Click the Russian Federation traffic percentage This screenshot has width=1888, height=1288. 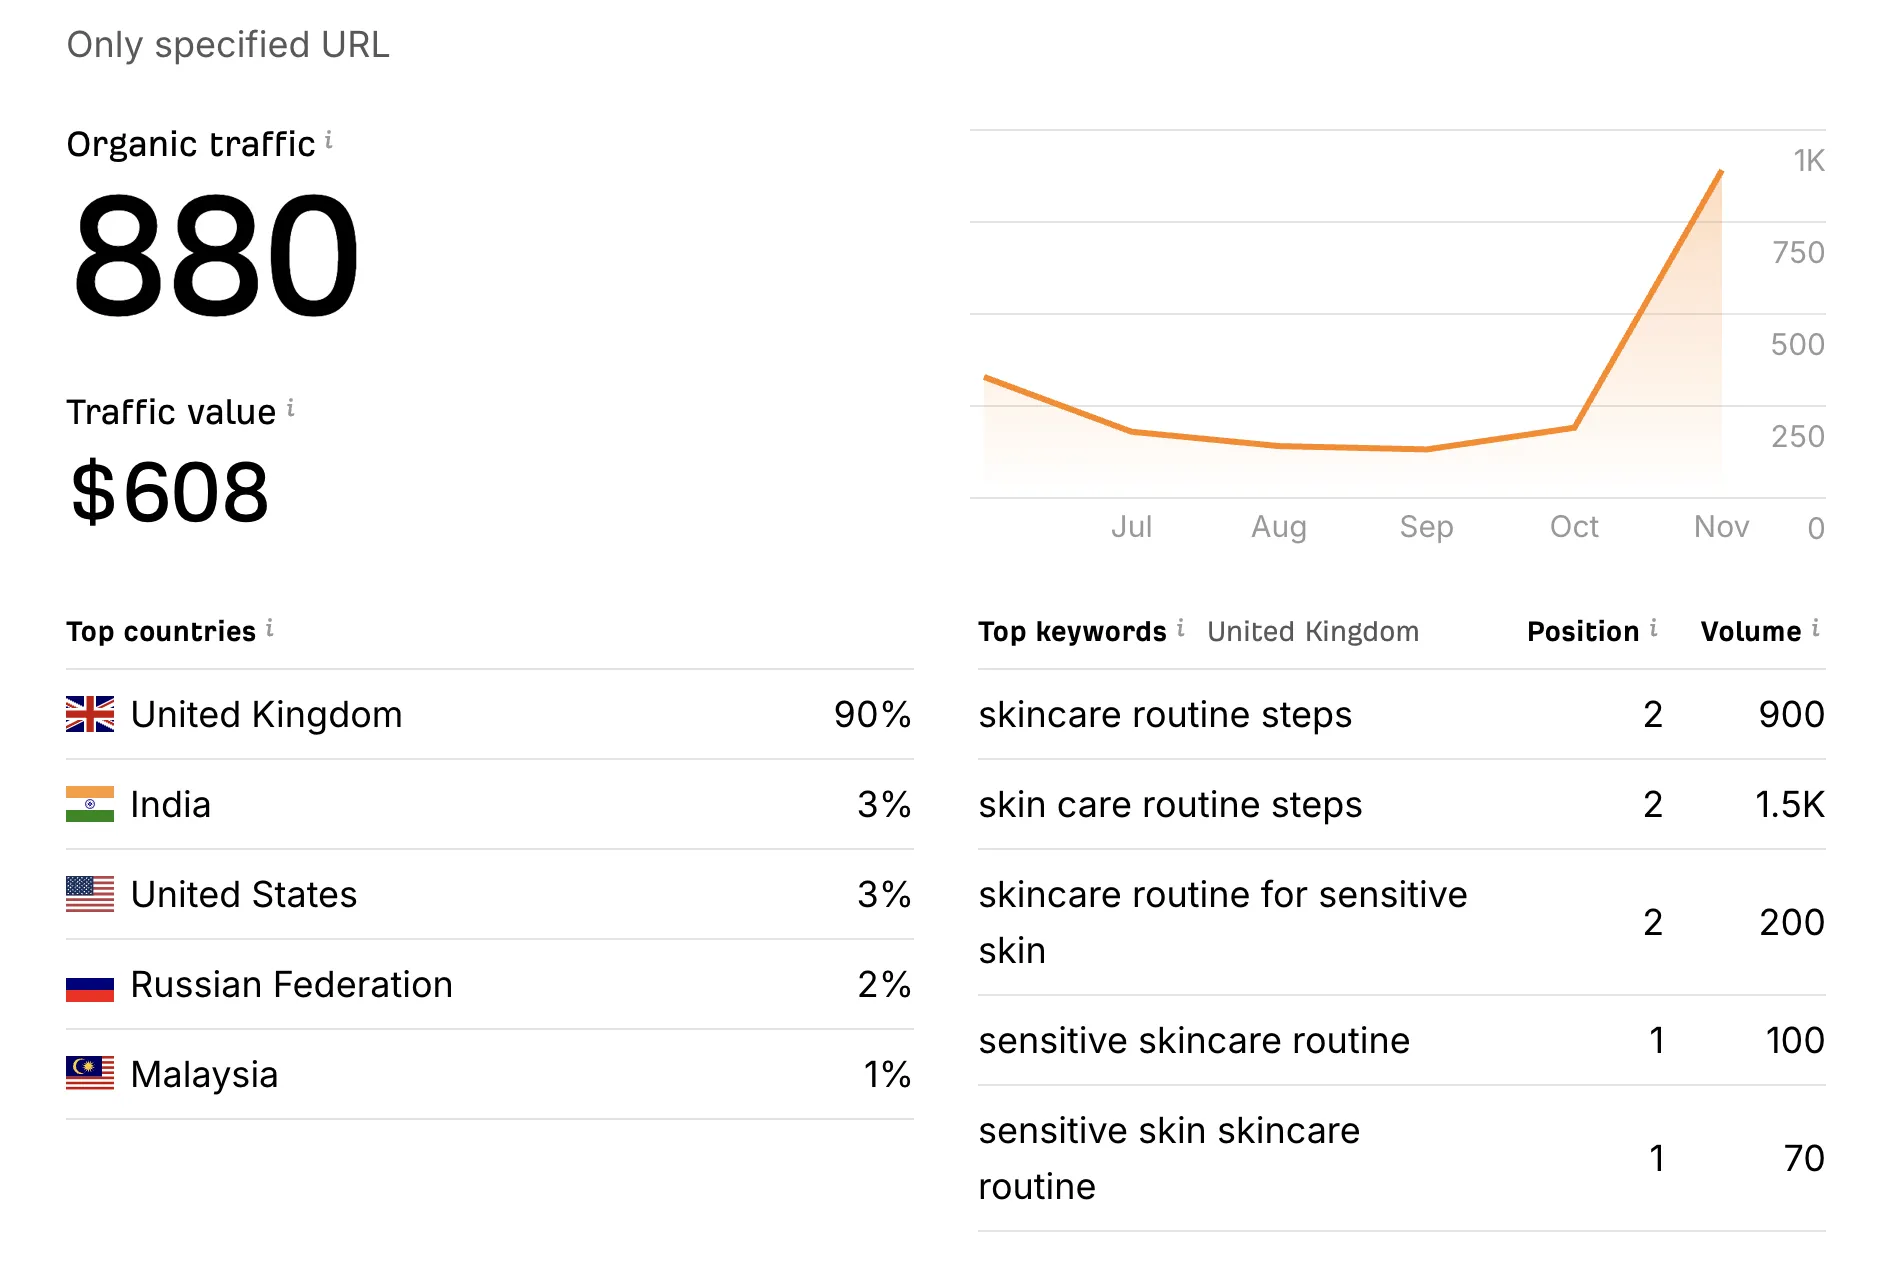[886, 984]
